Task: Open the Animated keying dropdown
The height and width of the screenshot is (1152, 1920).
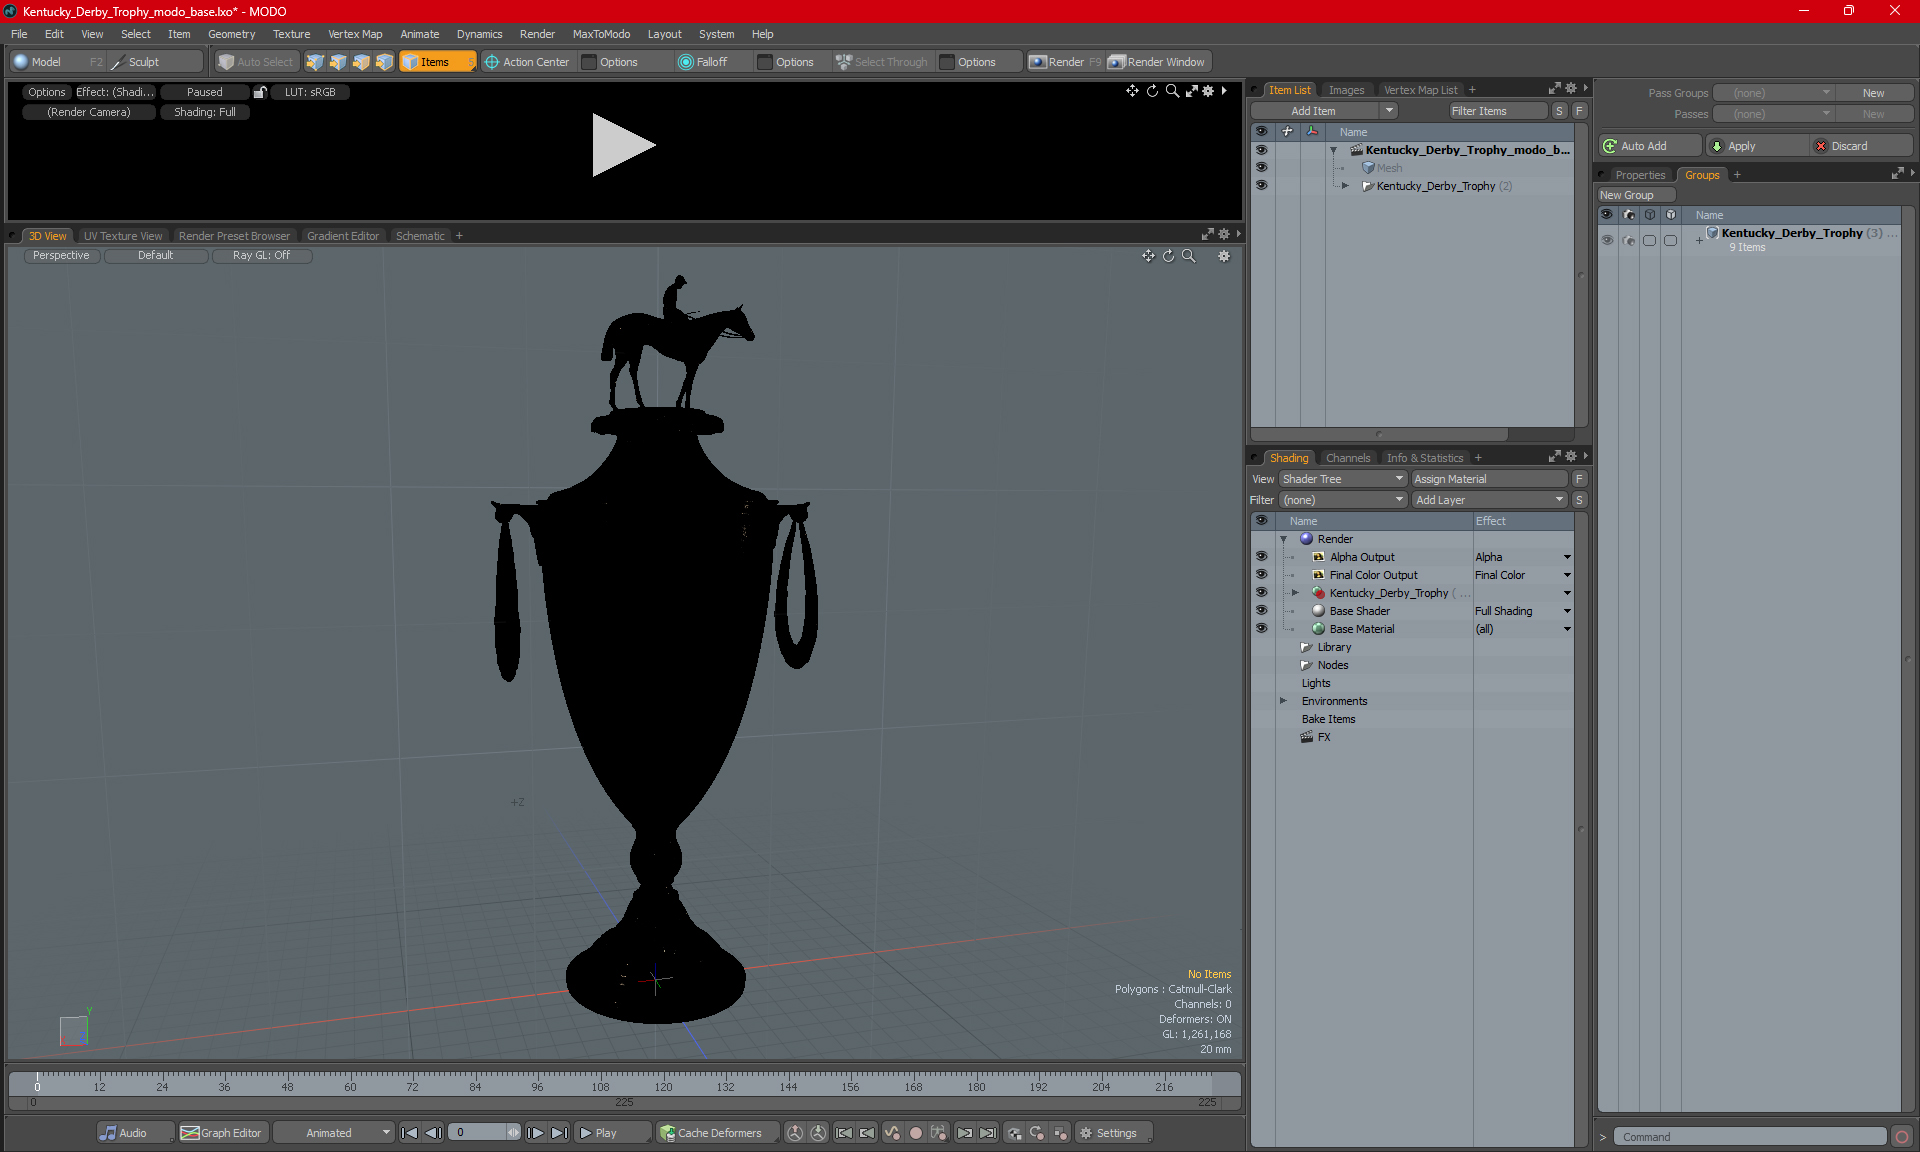Action: tap(334, 1133)
